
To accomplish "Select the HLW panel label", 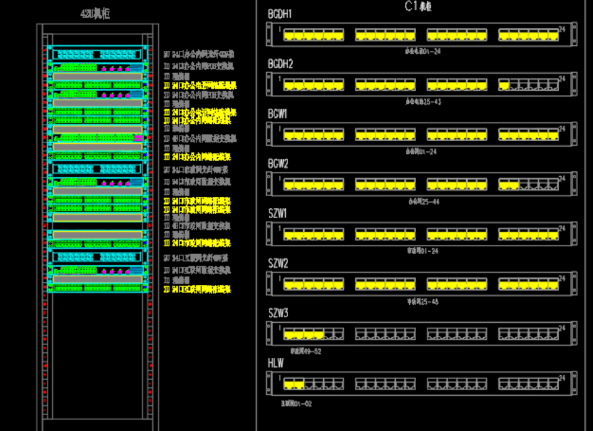I will [x=276, y=363].
